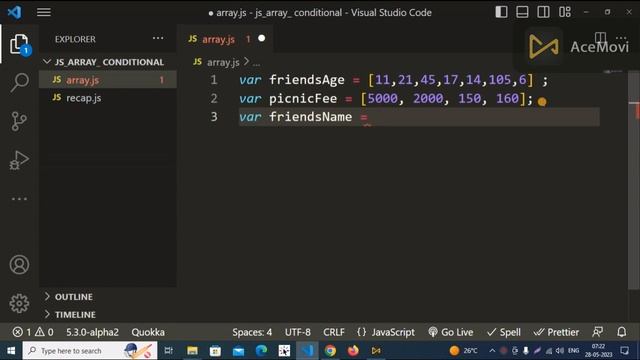Click the friendsAge variable name
Screen dimensions: 640x360
point(307,80)
